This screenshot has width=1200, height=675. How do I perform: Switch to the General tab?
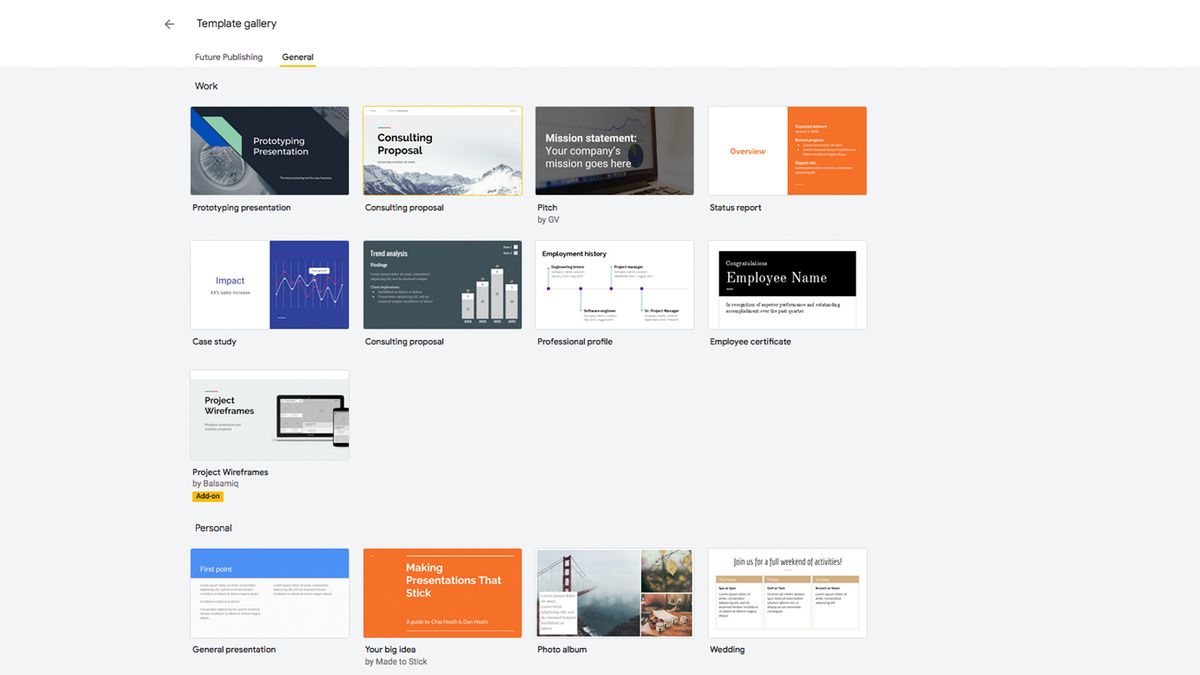pyautogui.click(x=297, y=57)
